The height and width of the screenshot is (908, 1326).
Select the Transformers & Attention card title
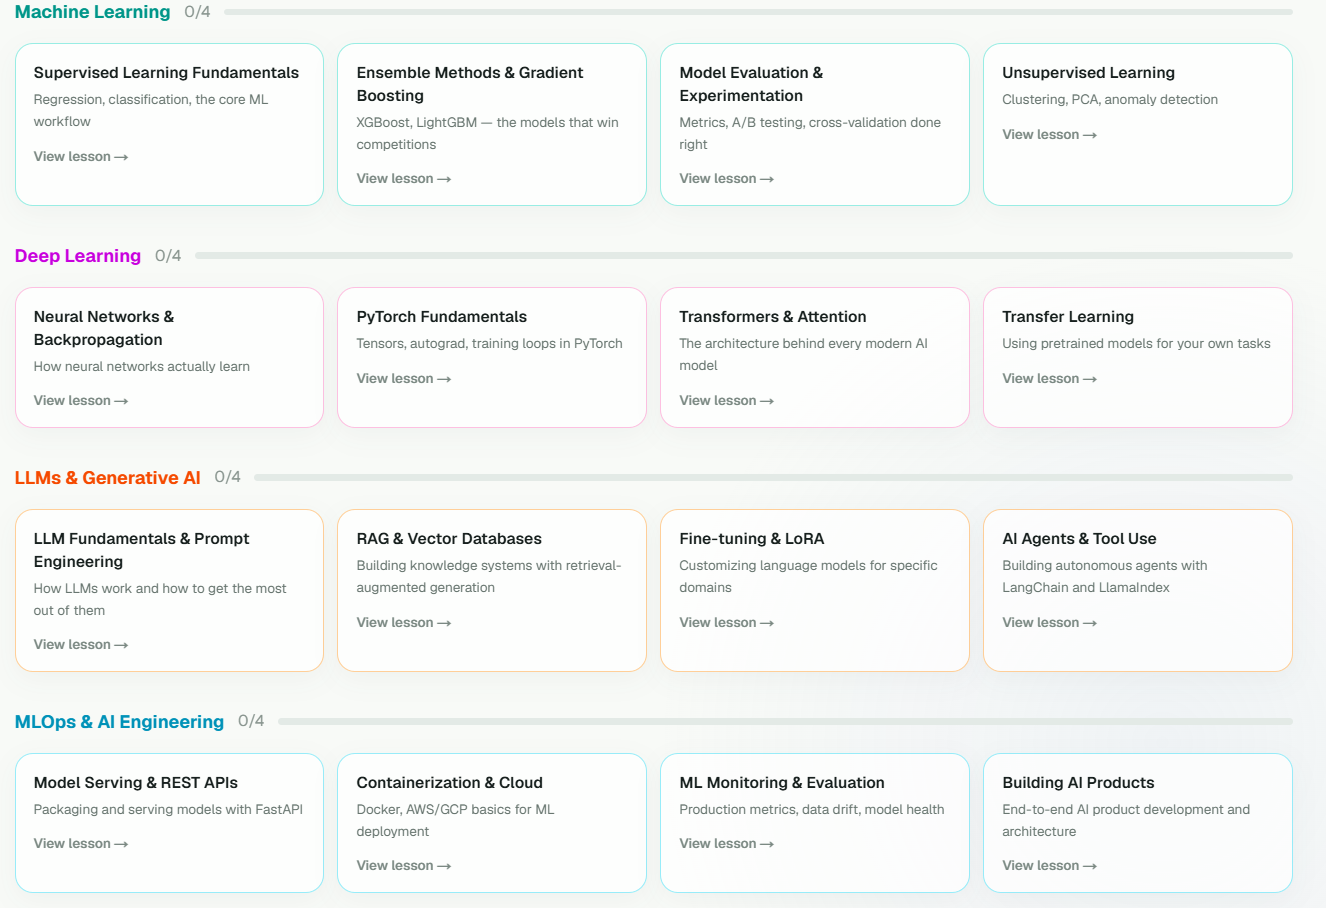(x=773, y=317)
